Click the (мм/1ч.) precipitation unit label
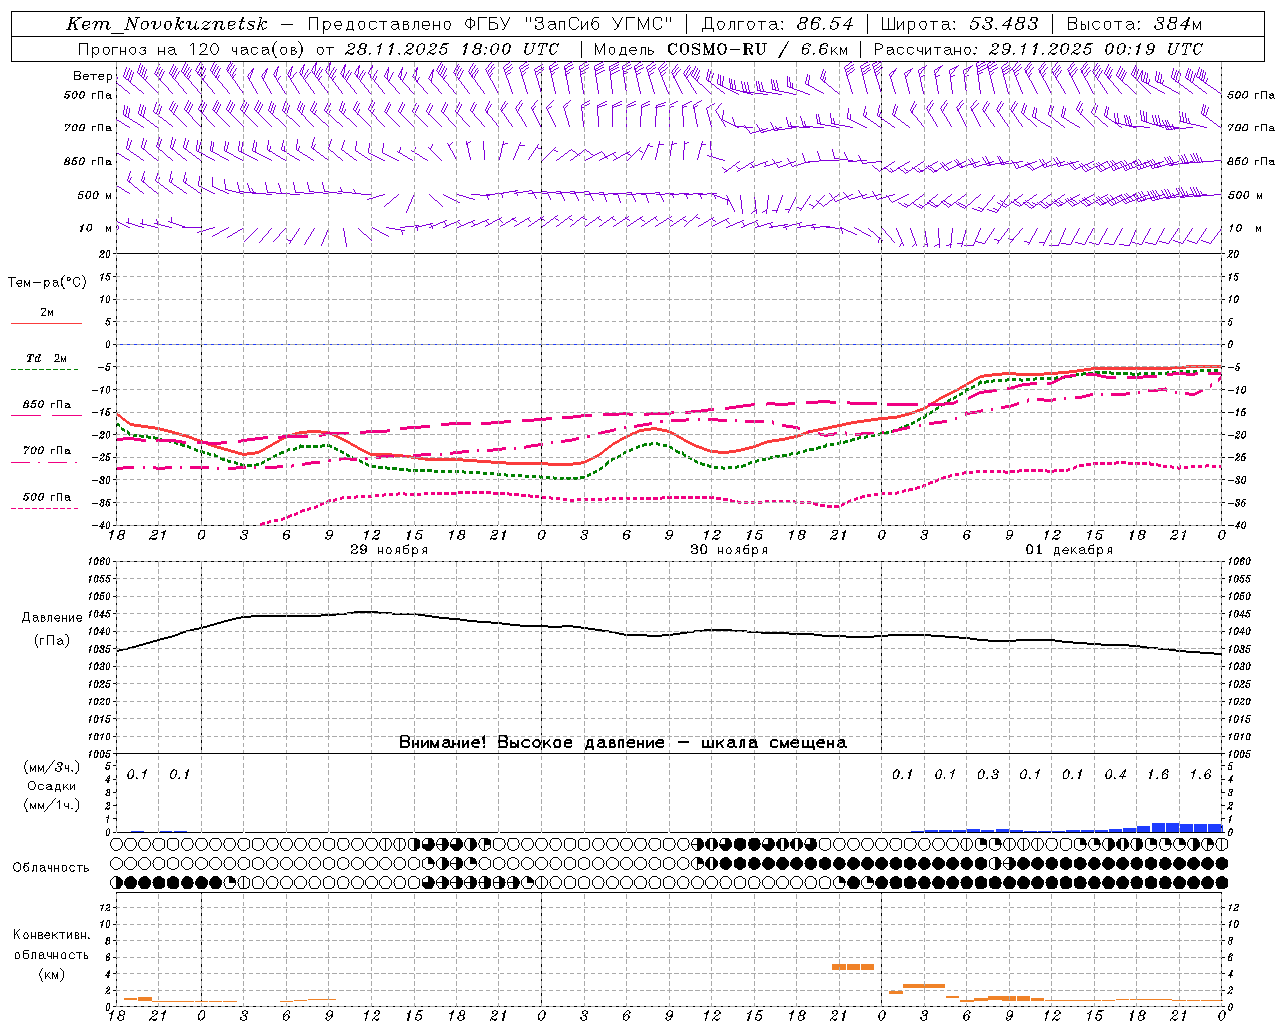The width and height of the screenshot is (1280, 1024). click(51, 805)
